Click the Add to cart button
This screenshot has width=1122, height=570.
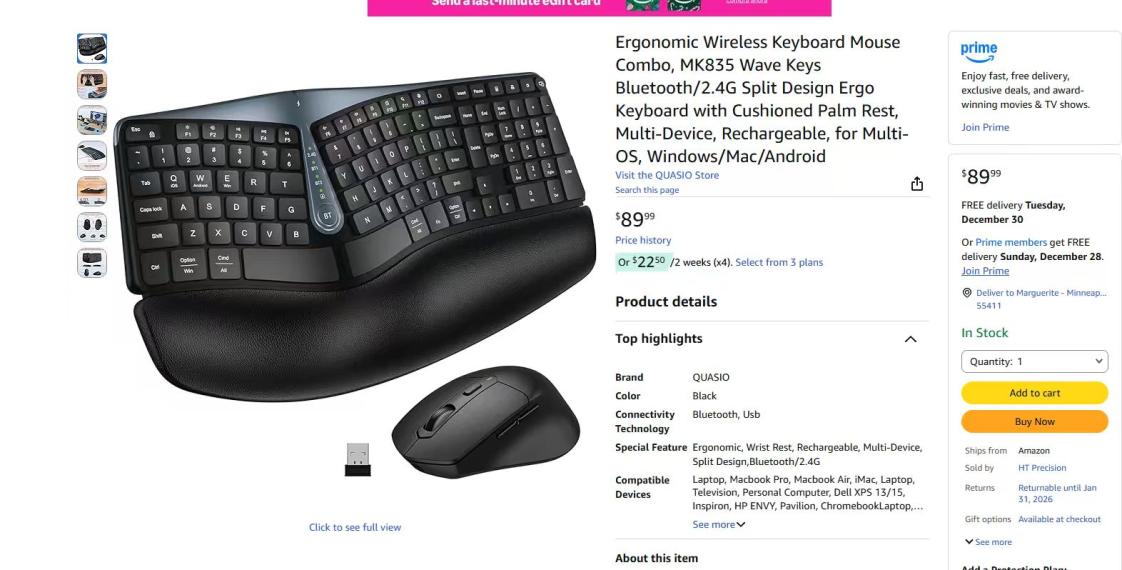1035,393
